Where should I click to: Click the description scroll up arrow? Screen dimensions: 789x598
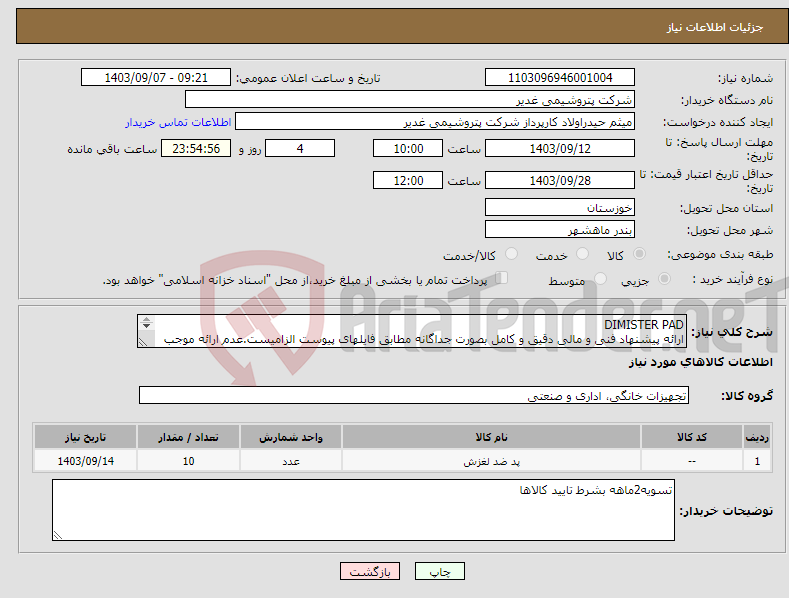click(x=146, y=319)
